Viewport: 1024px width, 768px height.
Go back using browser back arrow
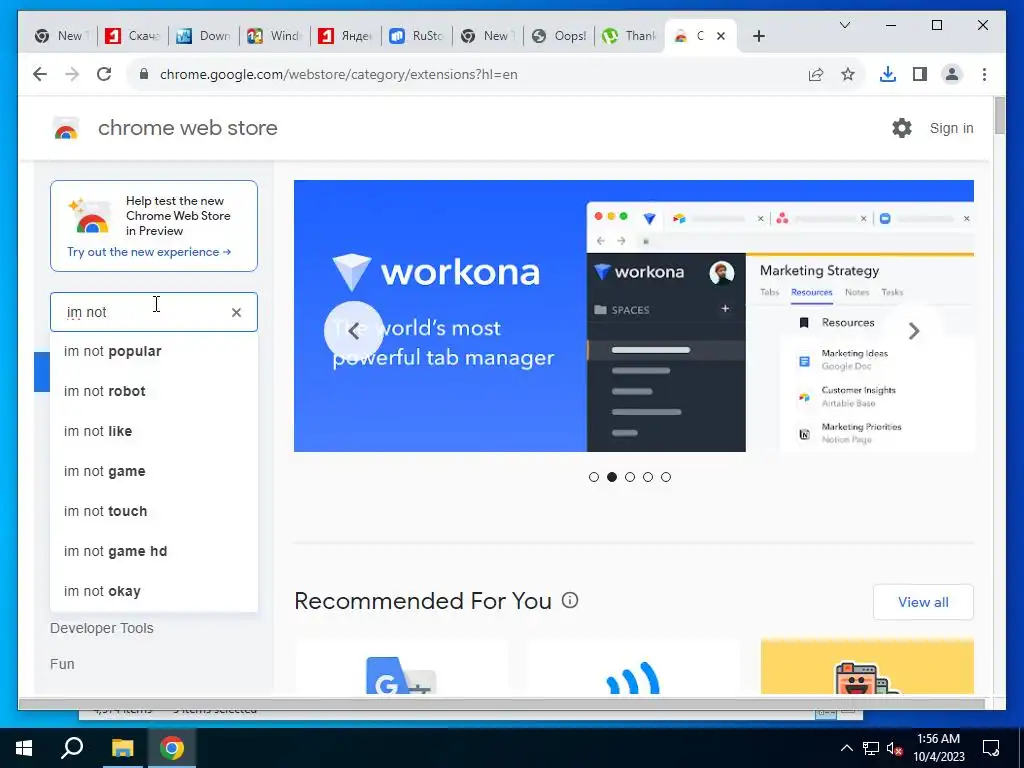[x=40, y=74]
